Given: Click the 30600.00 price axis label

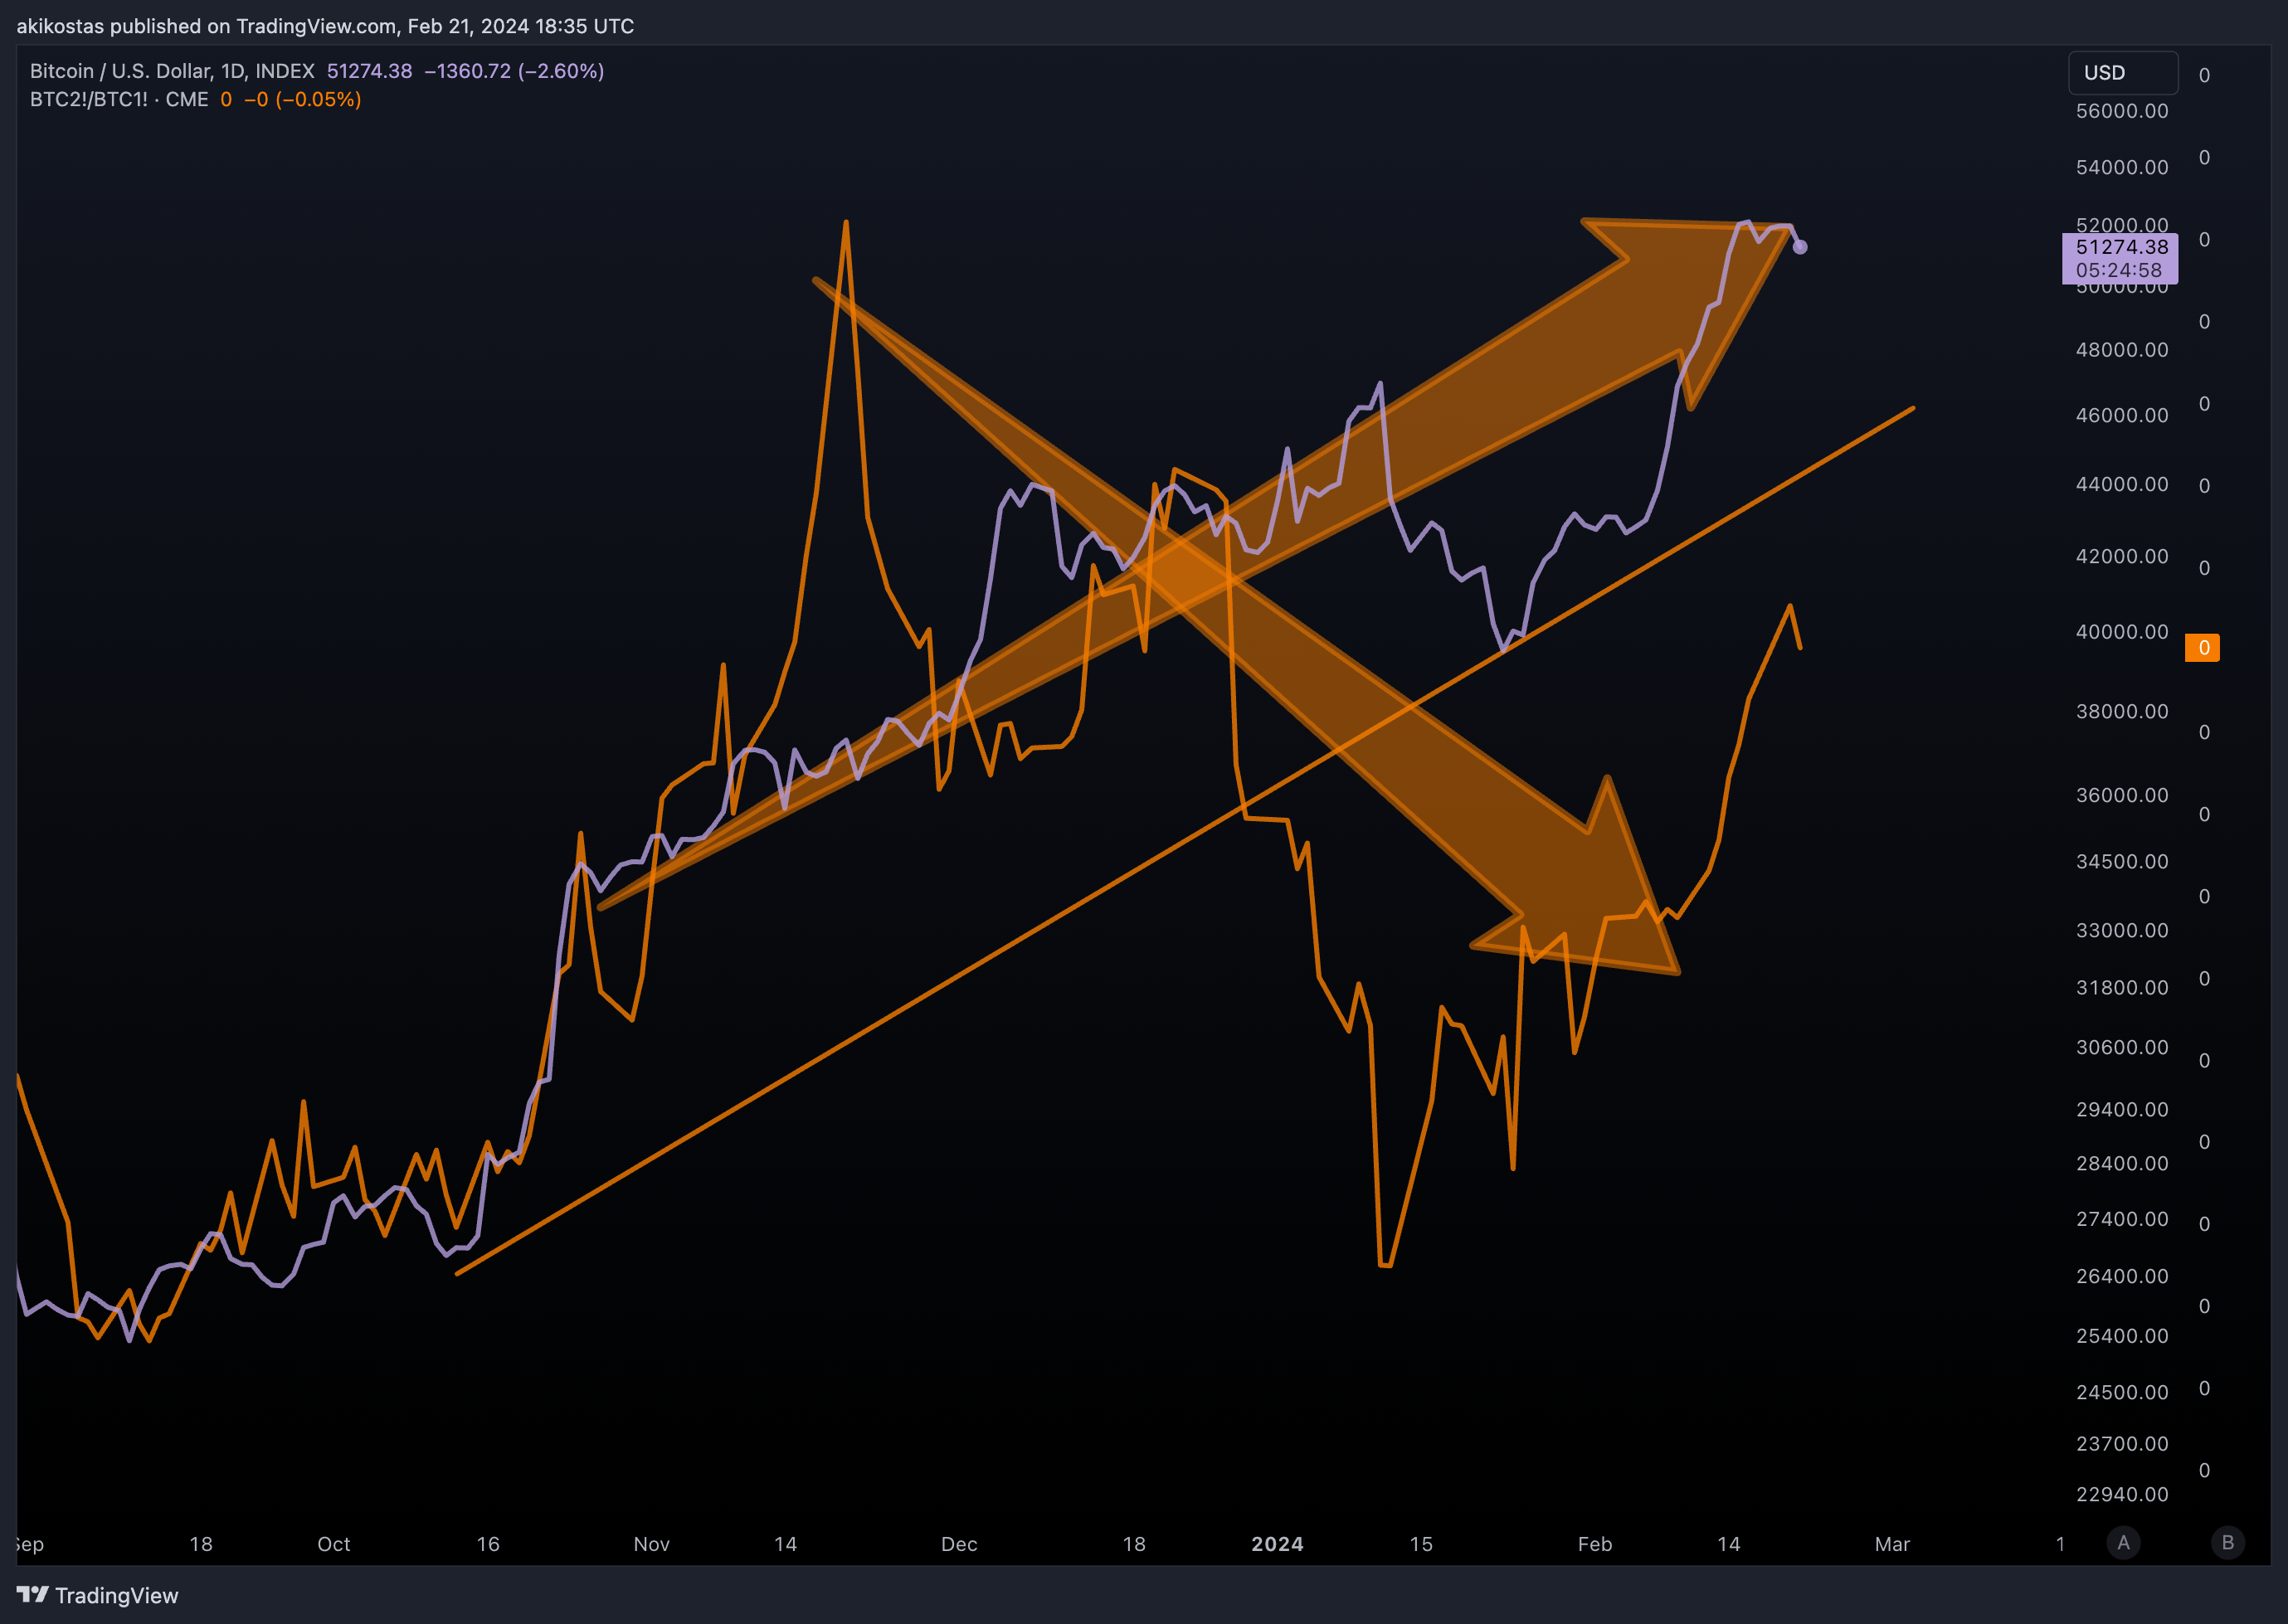Looking at the screenshot, I should [2122, 1047].
